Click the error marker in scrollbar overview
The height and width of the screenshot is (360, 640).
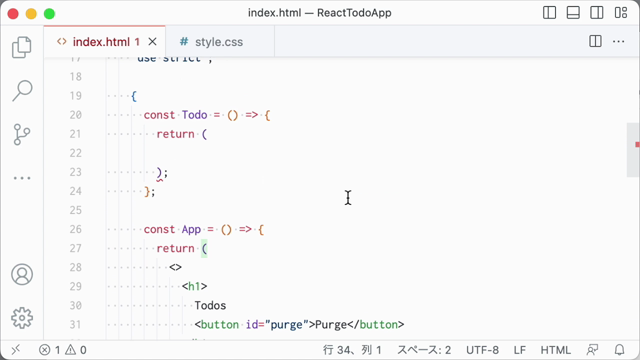[x=637, y=144]
